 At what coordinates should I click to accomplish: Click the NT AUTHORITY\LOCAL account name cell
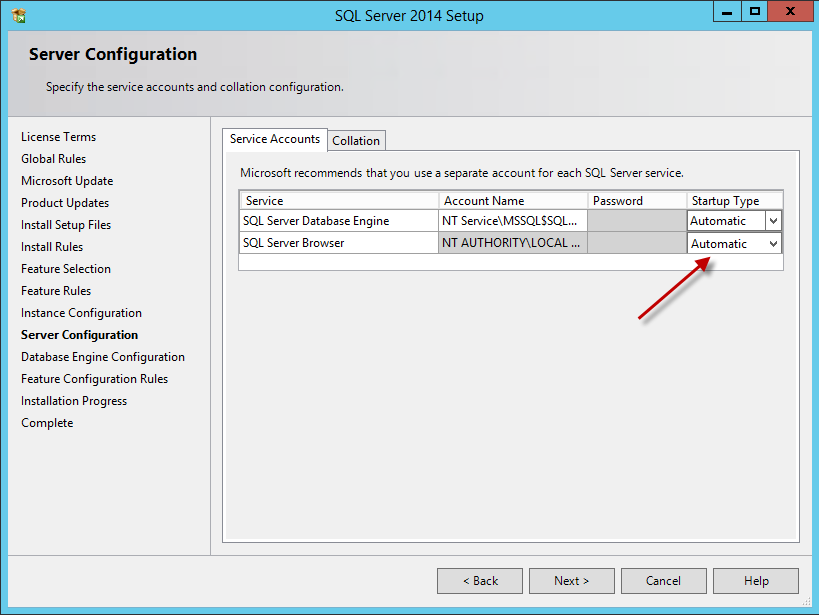tap(513, 243)
